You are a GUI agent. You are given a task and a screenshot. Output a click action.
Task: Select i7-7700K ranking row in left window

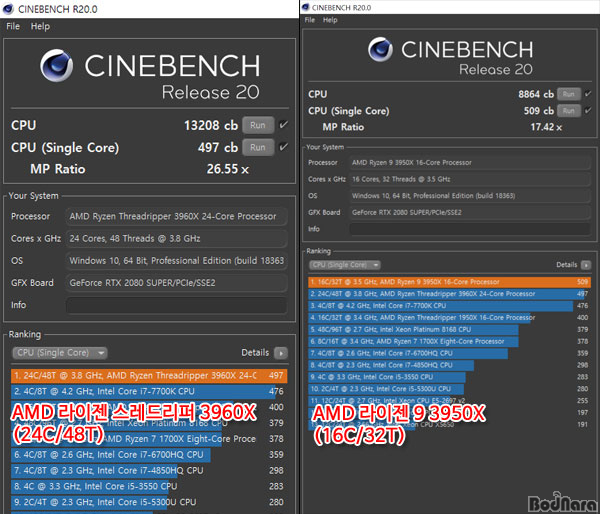[149, 392]
